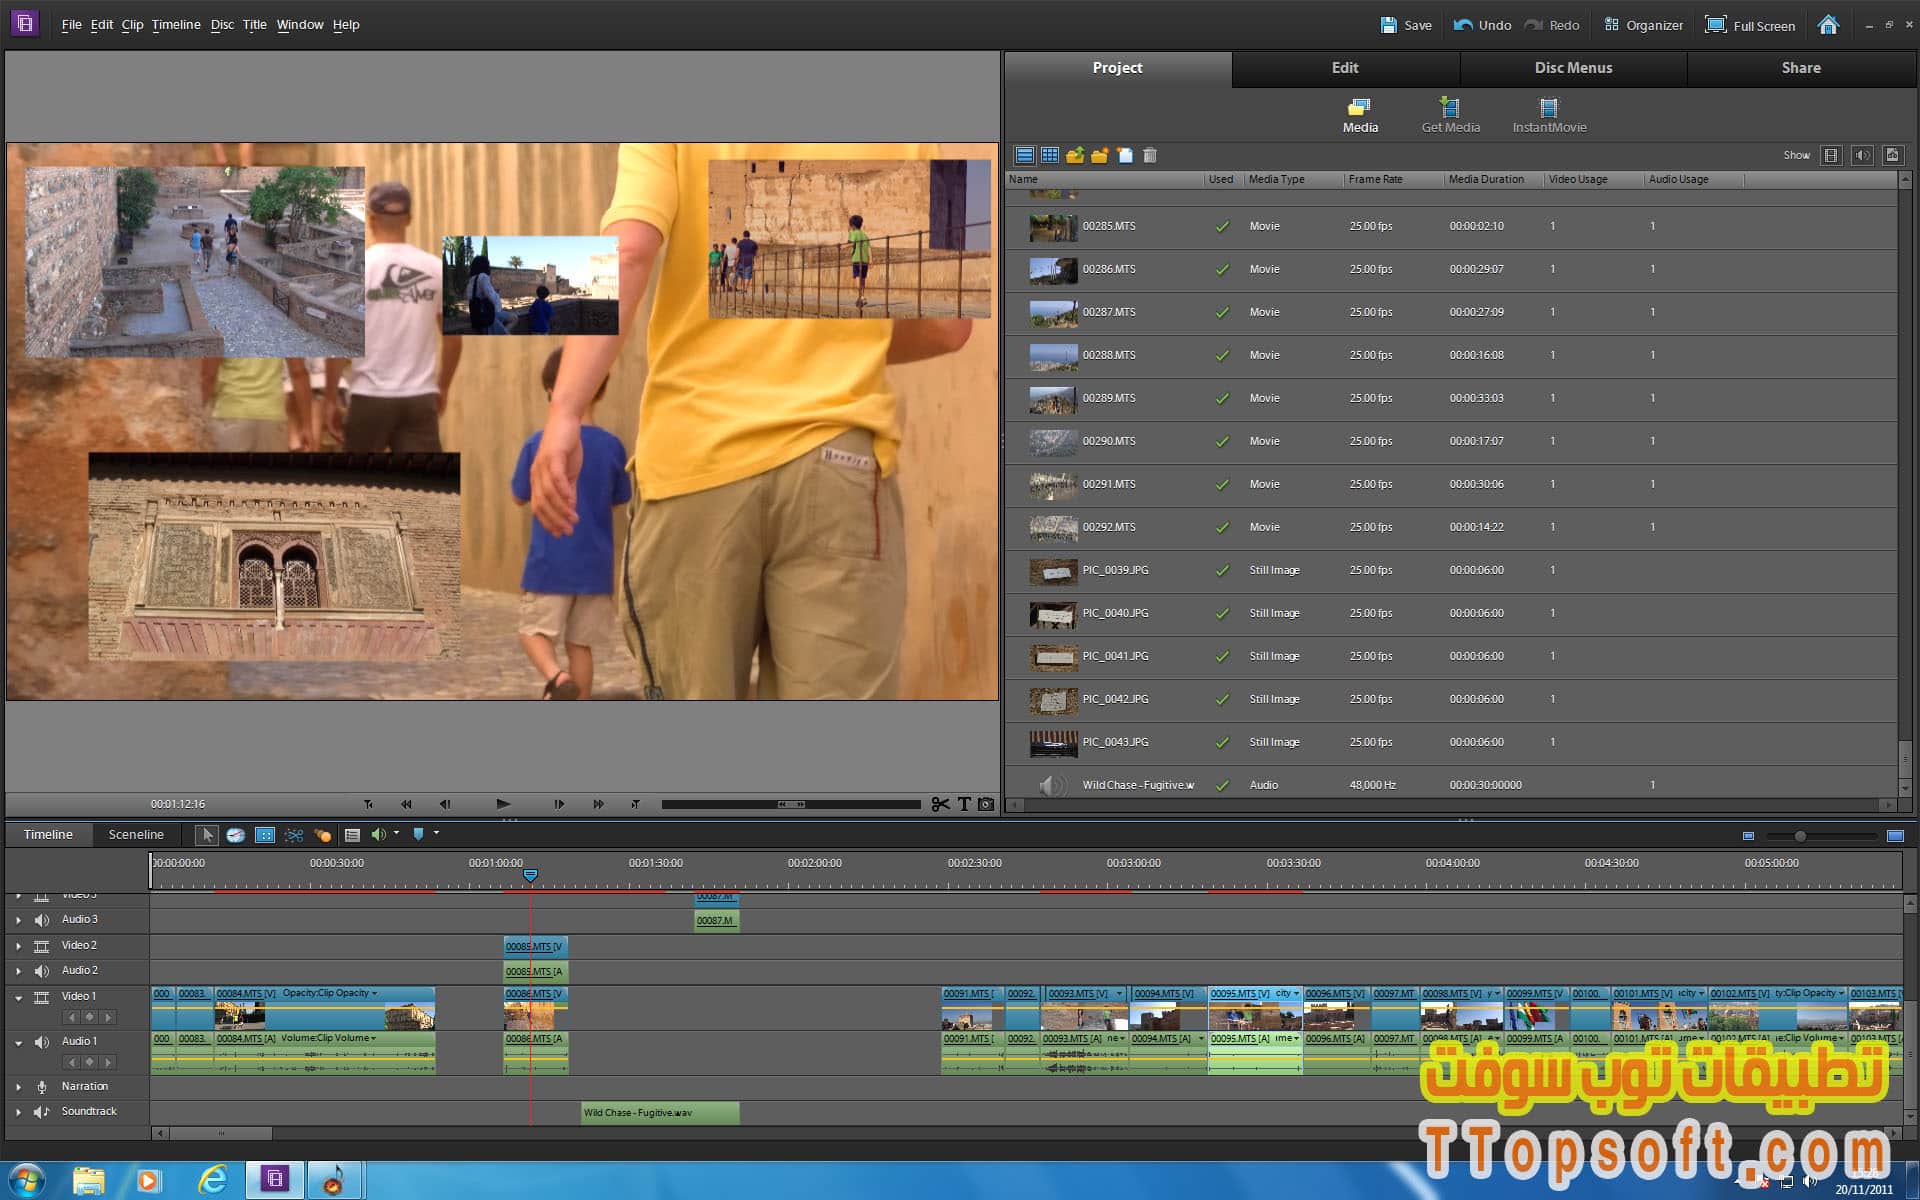Open the Media view icon
Screen dimensions: 1920x1200
tap(1360, 115)
